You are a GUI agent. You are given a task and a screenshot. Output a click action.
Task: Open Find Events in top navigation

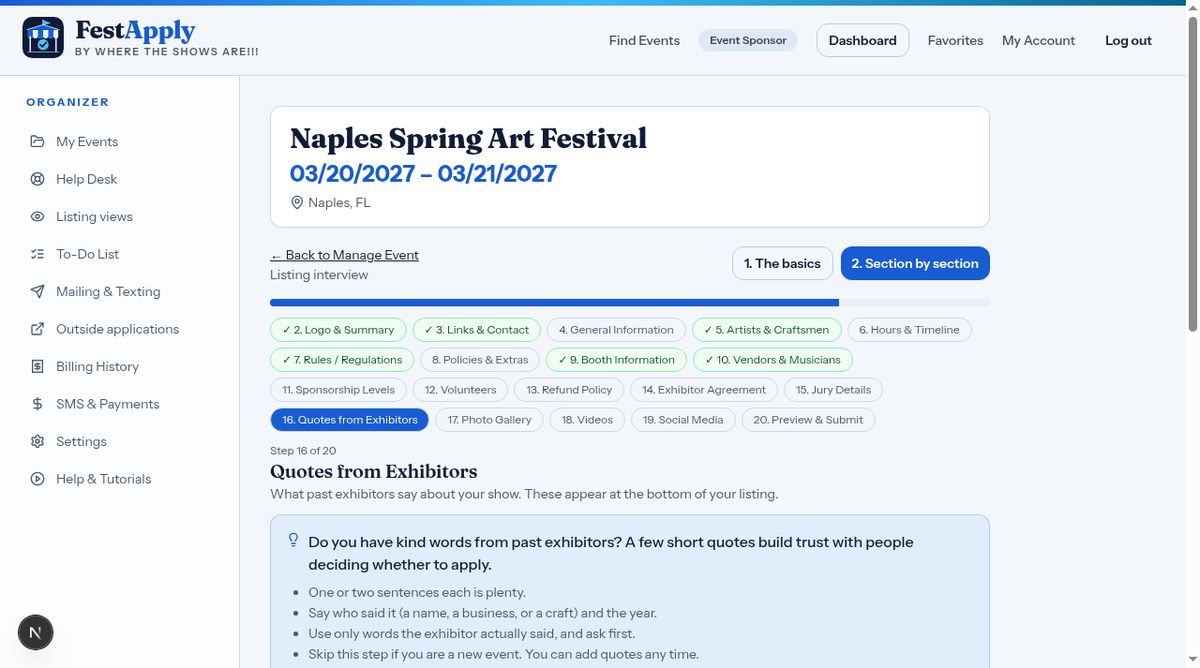click(x=644, y=41)
